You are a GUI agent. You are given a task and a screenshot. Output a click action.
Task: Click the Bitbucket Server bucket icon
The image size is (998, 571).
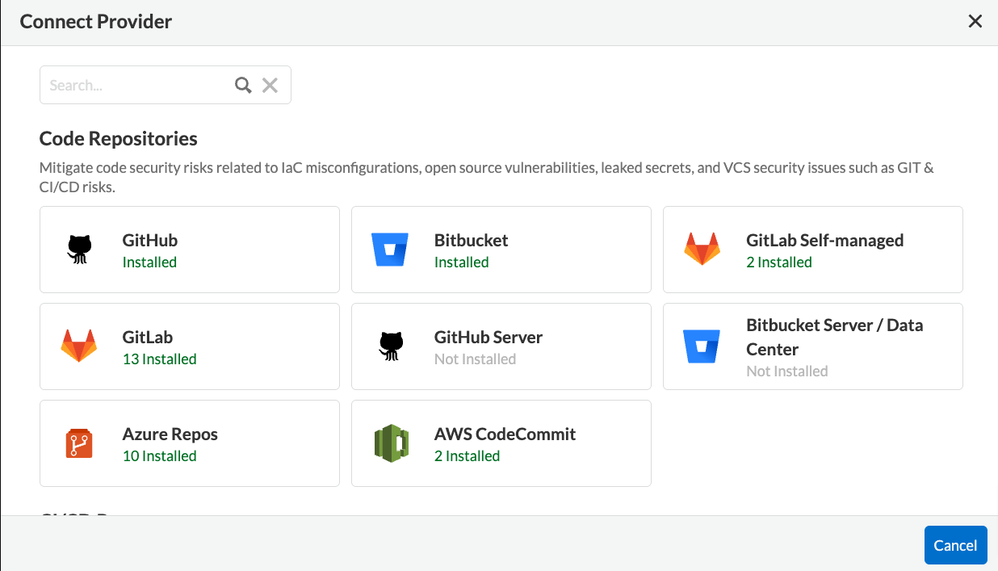[x=702, y=346]
